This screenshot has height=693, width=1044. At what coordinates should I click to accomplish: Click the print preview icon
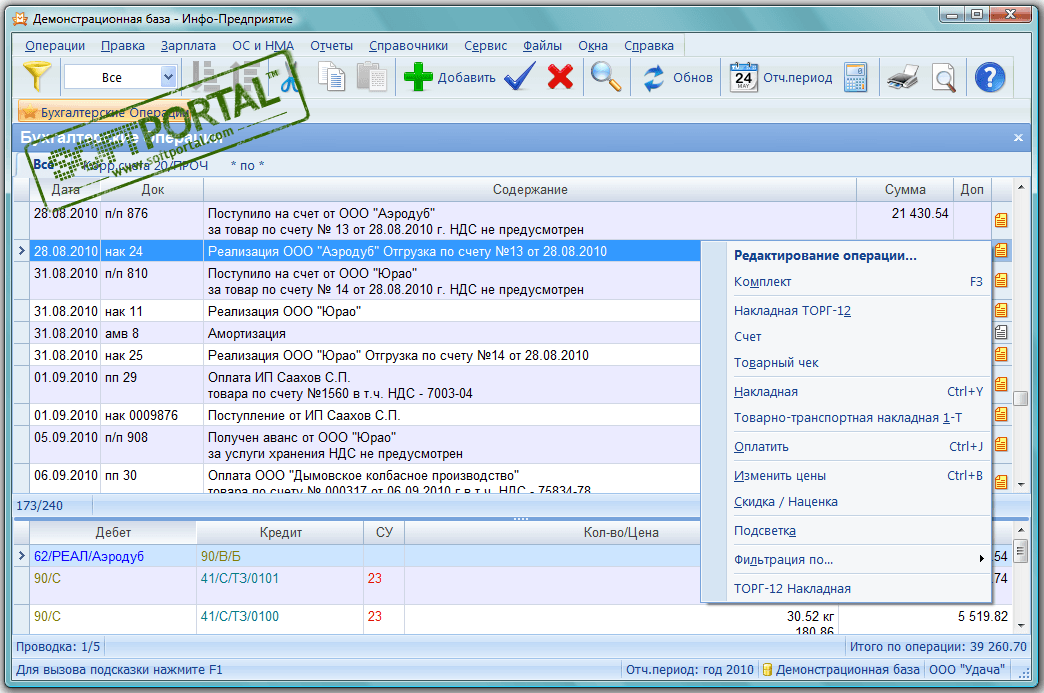[943, 77]
